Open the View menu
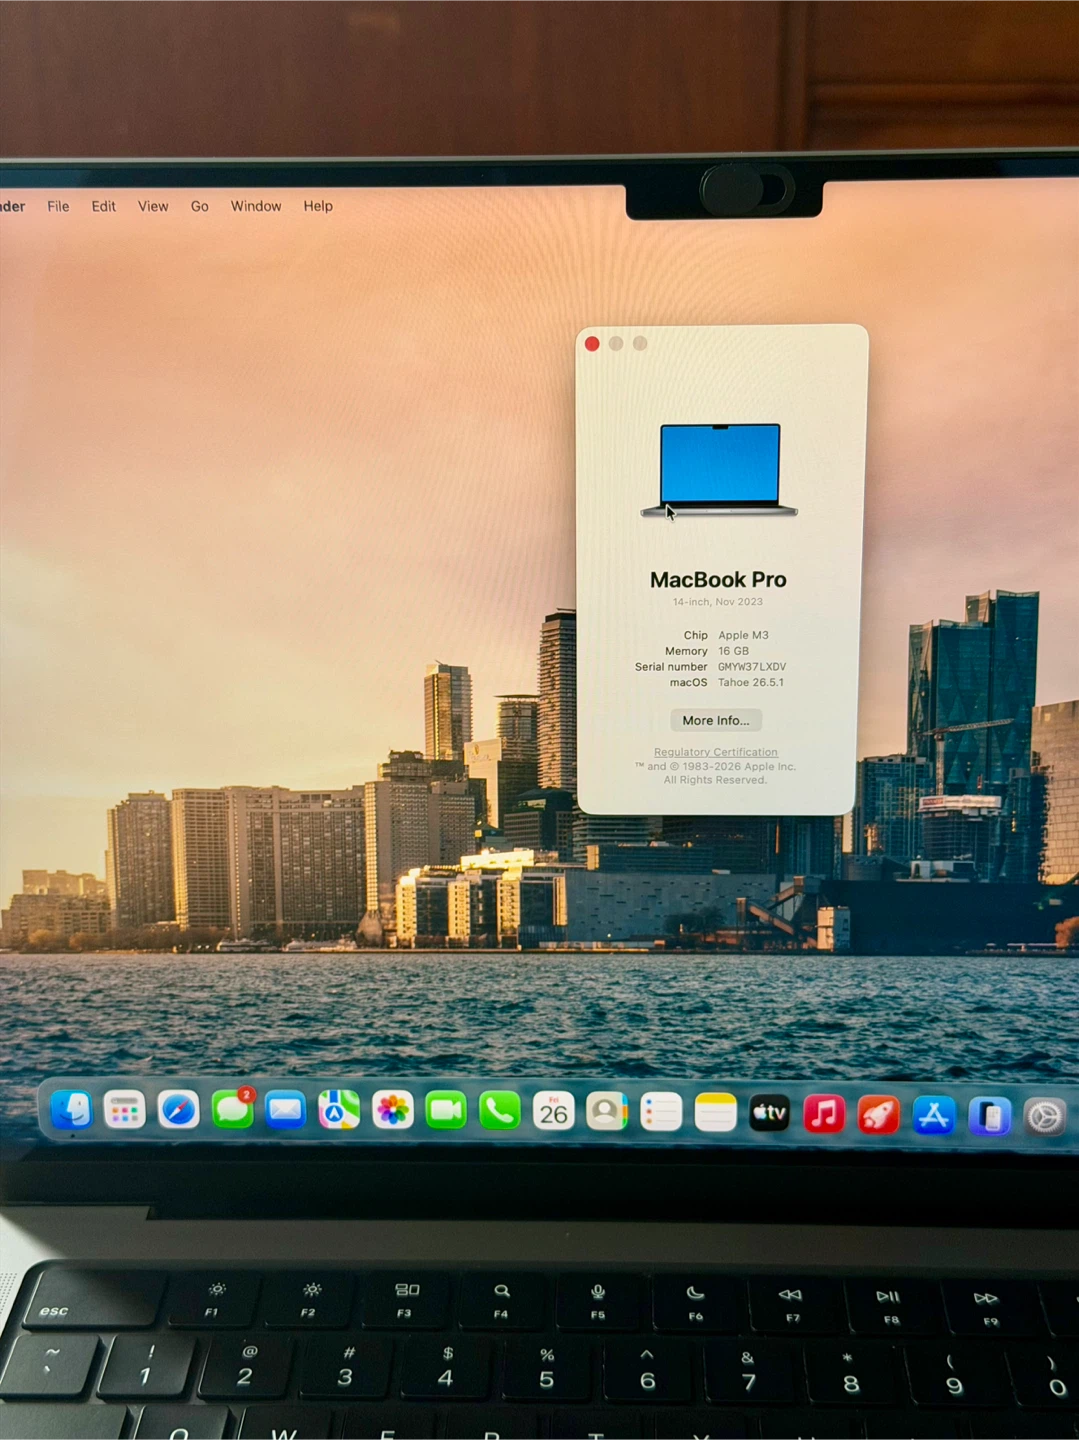Screen dimensions: 1079x1440 153,206
